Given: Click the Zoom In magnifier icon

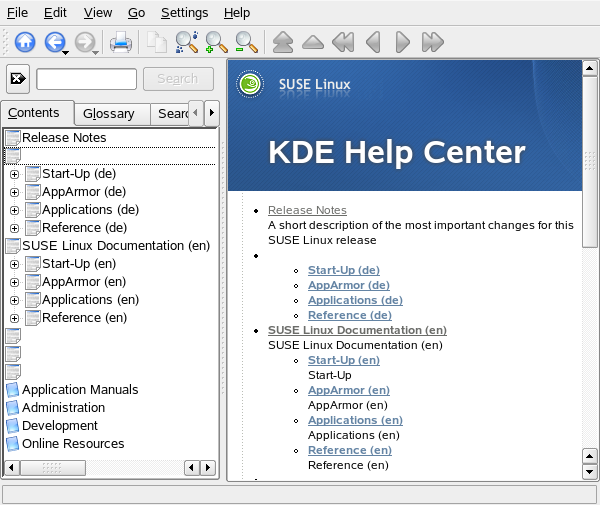Looking at the screenshot, I should tap(216, 42).
